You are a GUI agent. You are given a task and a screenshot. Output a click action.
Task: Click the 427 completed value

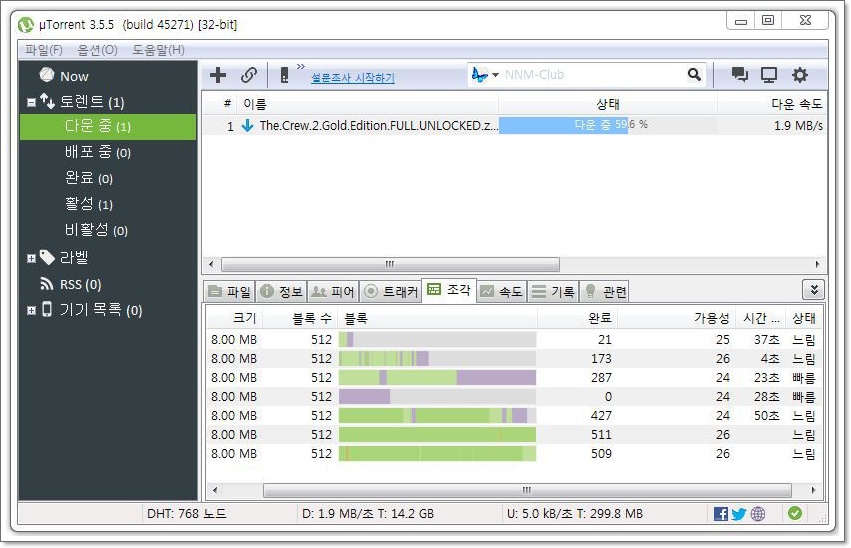pos(601,416)
